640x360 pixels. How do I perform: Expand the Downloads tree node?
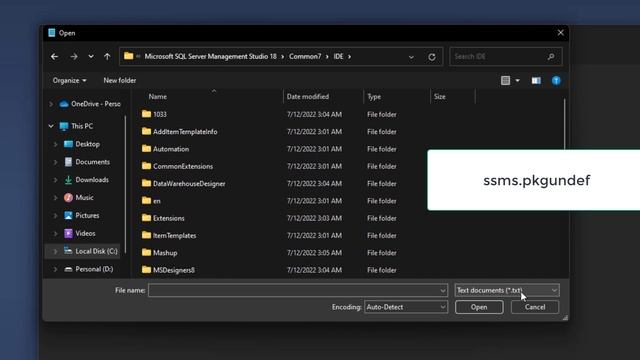(x=56, y=180)
